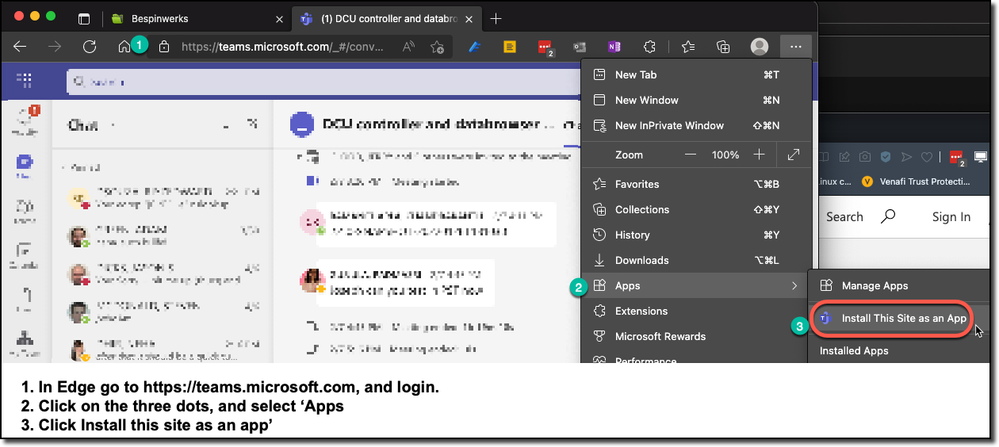Open the Favorites list toolbar icon
The width and height of the screenshot is (999, 447).
coord(688,46)
